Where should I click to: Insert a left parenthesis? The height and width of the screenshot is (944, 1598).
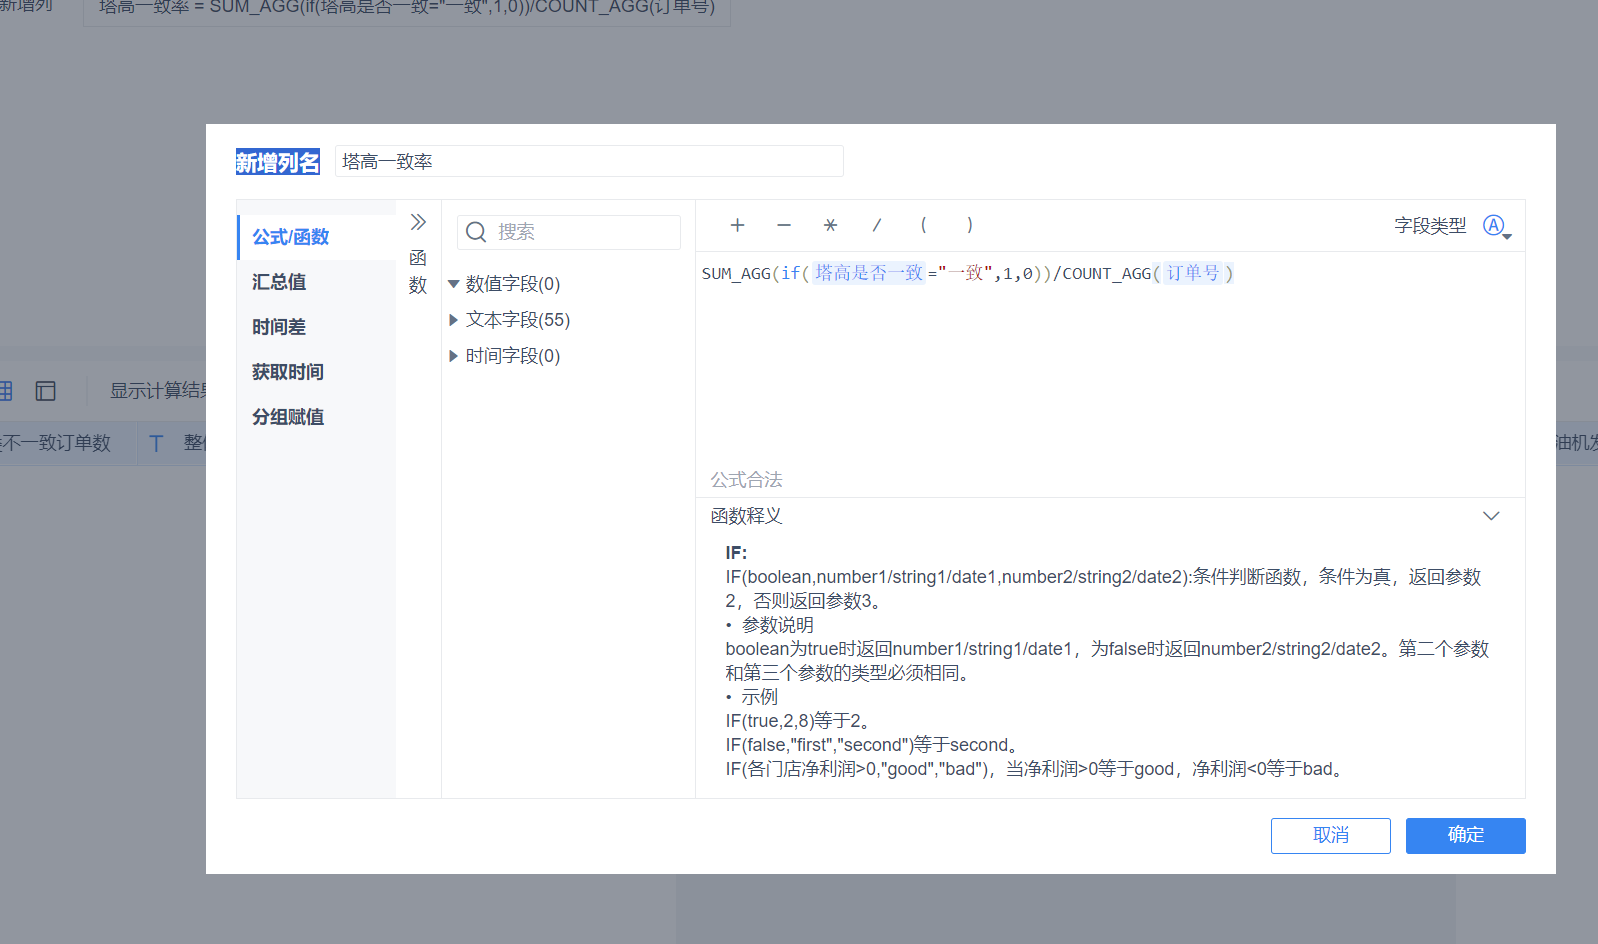[923, 225]
